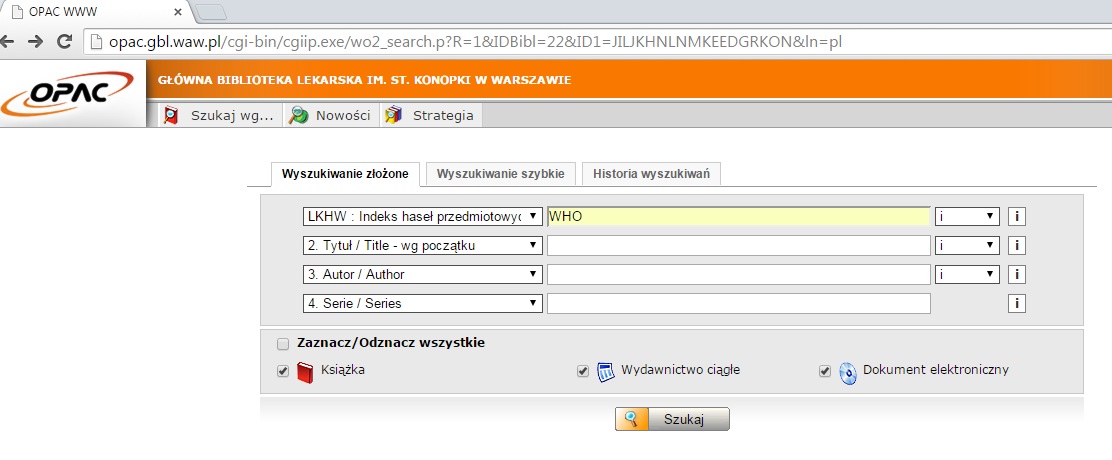Open the Strategia menu item
Viewport: 1112px width, 460px height.
tap(431, 116)
